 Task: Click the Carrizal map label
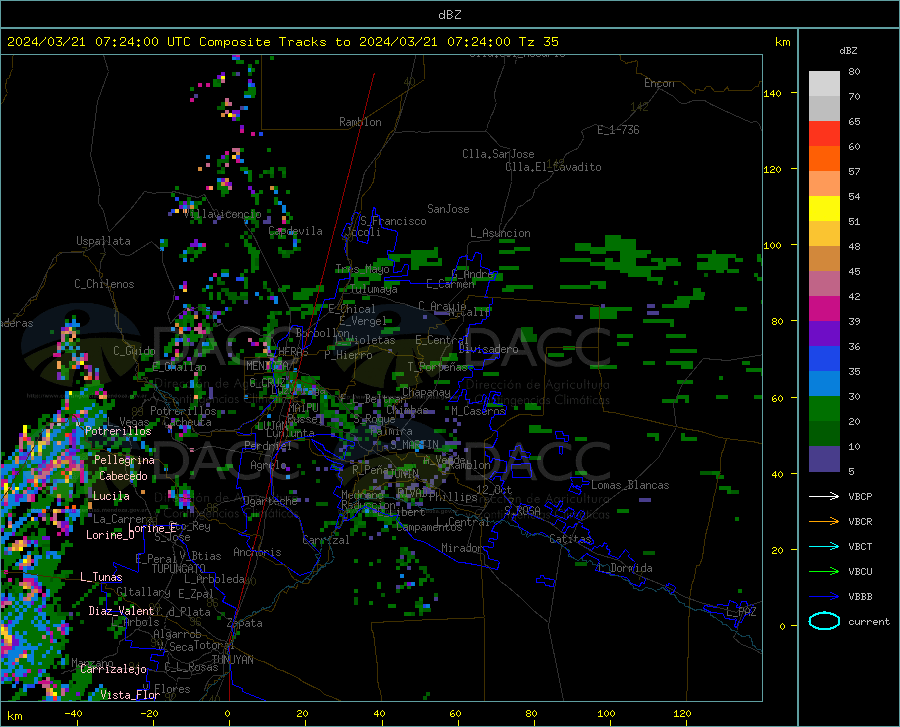point(325,541)
